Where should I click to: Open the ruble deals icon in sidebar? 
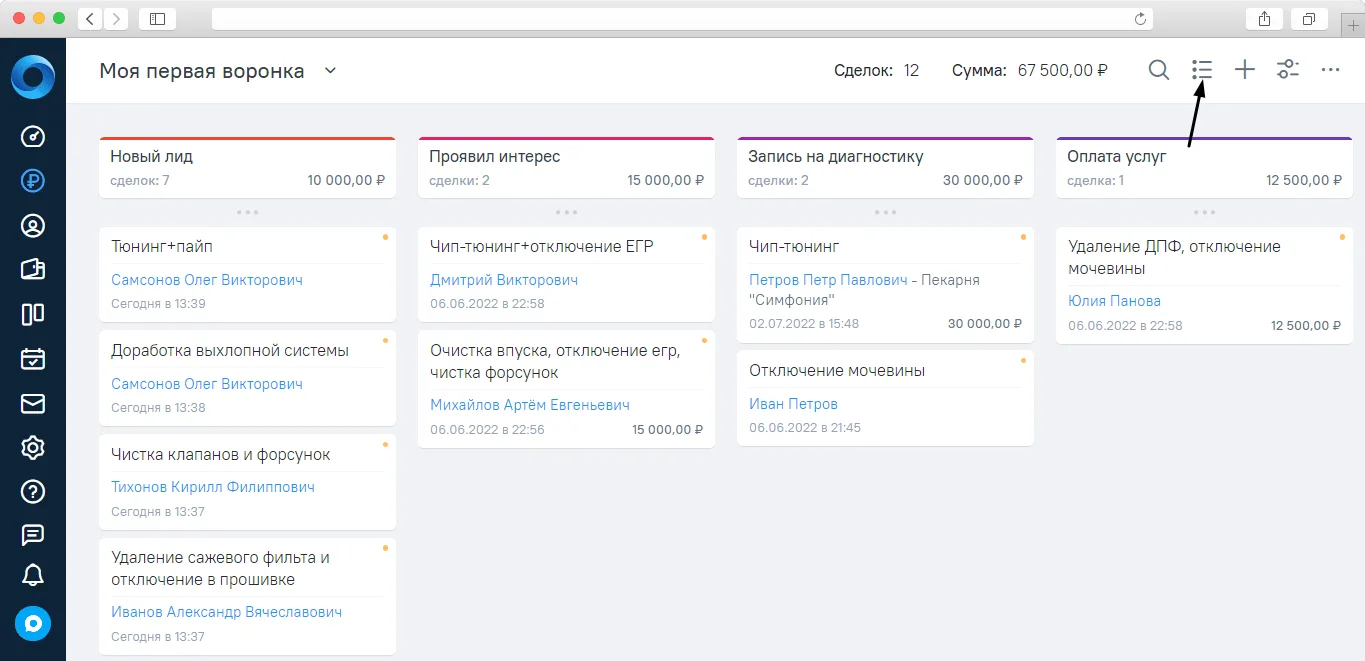point(33,182)
